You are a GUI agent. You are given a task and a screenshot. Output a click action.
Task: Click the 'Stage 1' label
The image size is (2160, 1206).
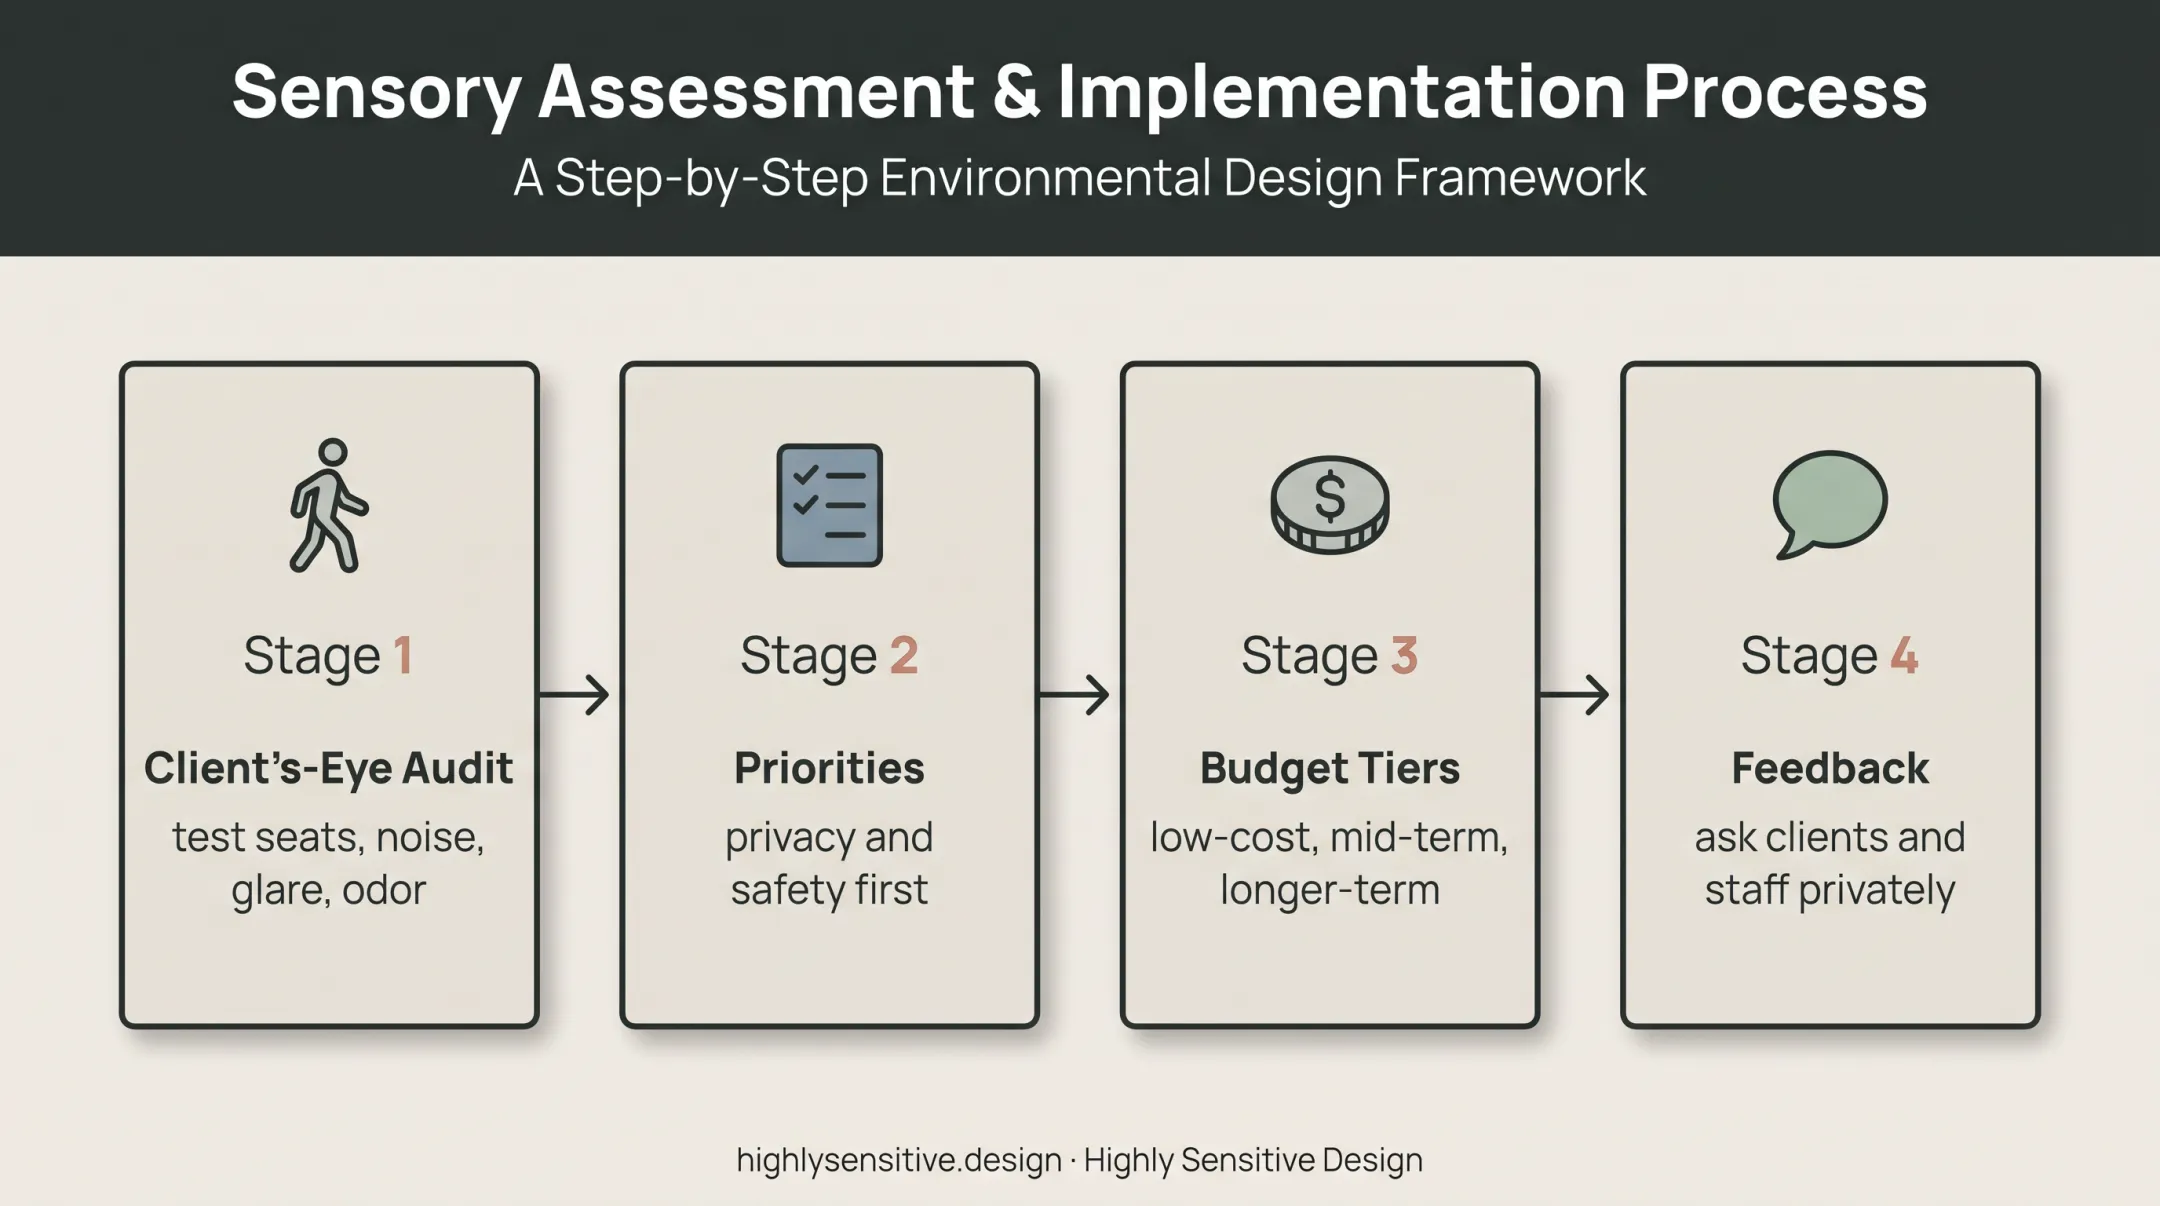point(329,657)
